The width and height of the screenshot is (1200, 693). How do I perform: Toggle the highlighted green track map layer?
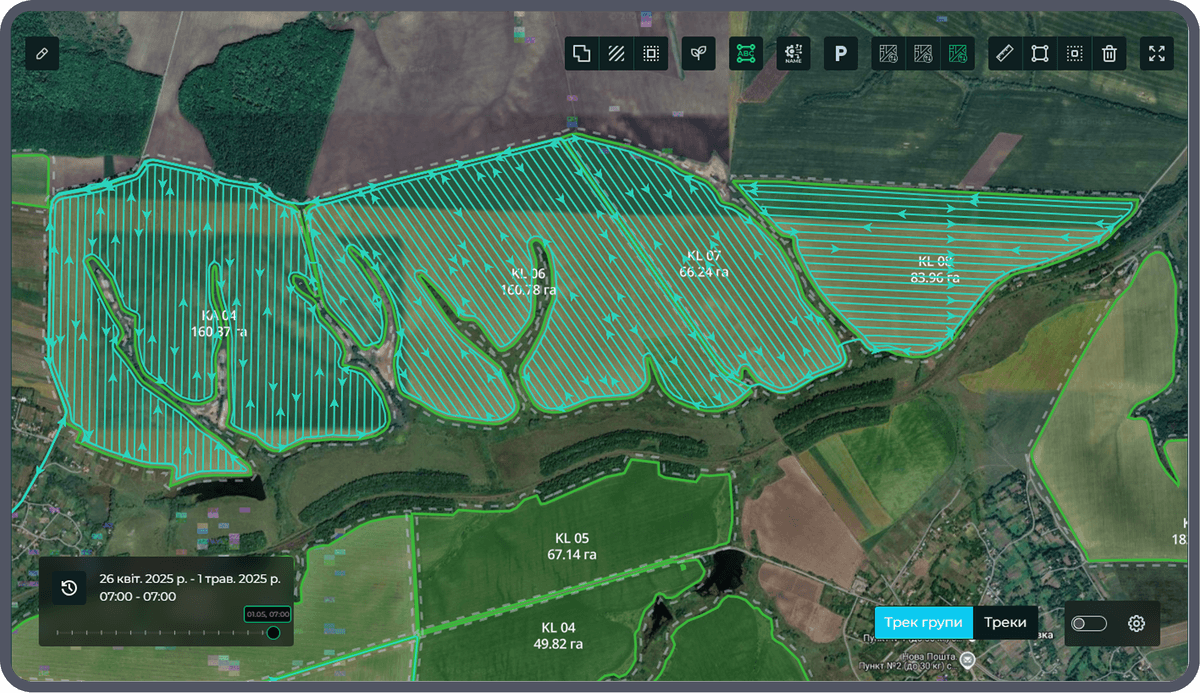tap(957, 54)
